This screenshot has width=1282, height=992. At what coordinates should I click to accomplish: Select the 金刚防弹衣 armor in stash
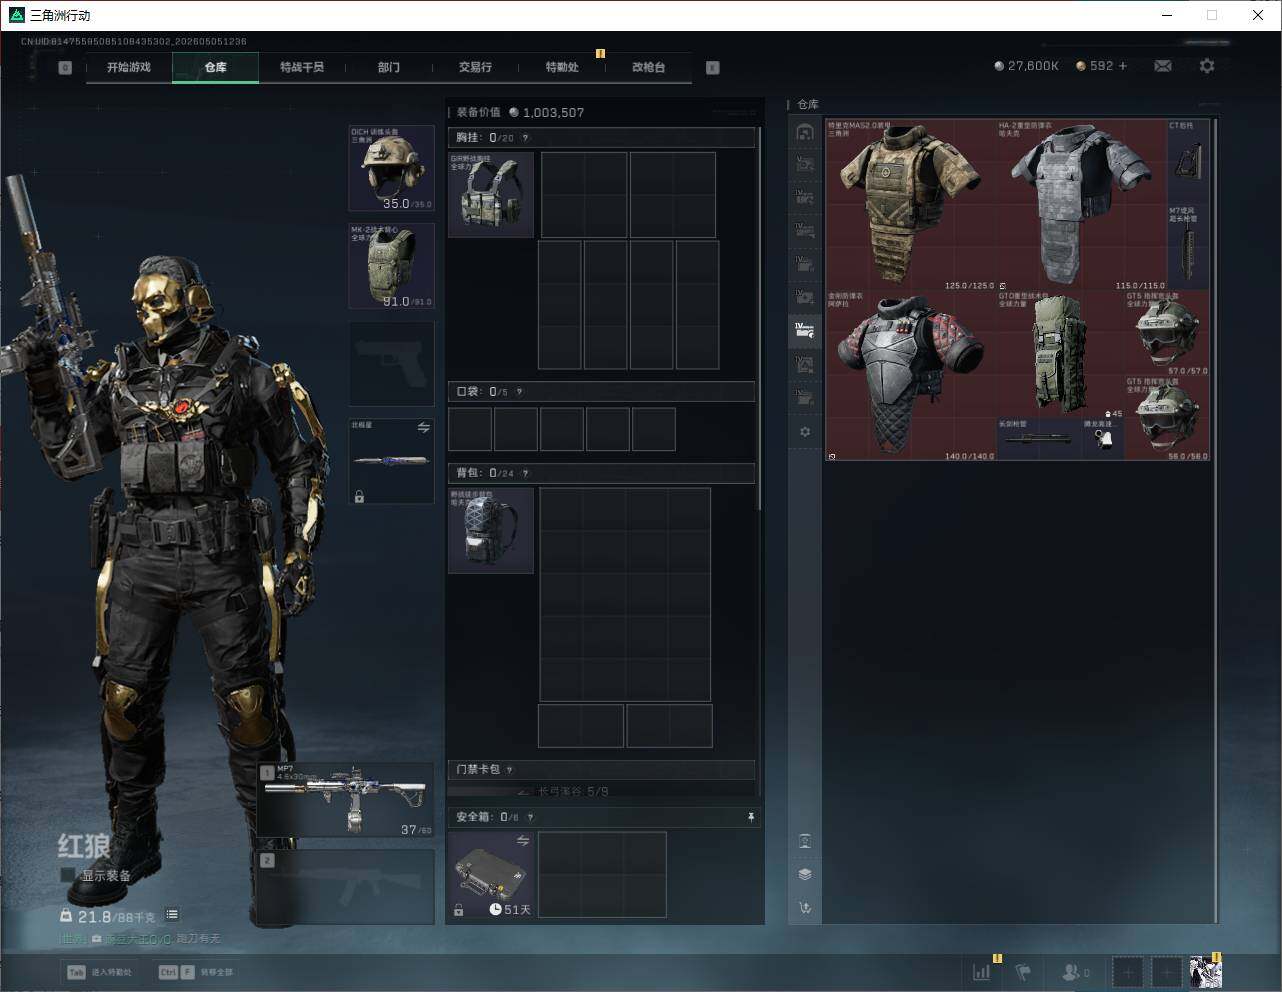(911, 376)
